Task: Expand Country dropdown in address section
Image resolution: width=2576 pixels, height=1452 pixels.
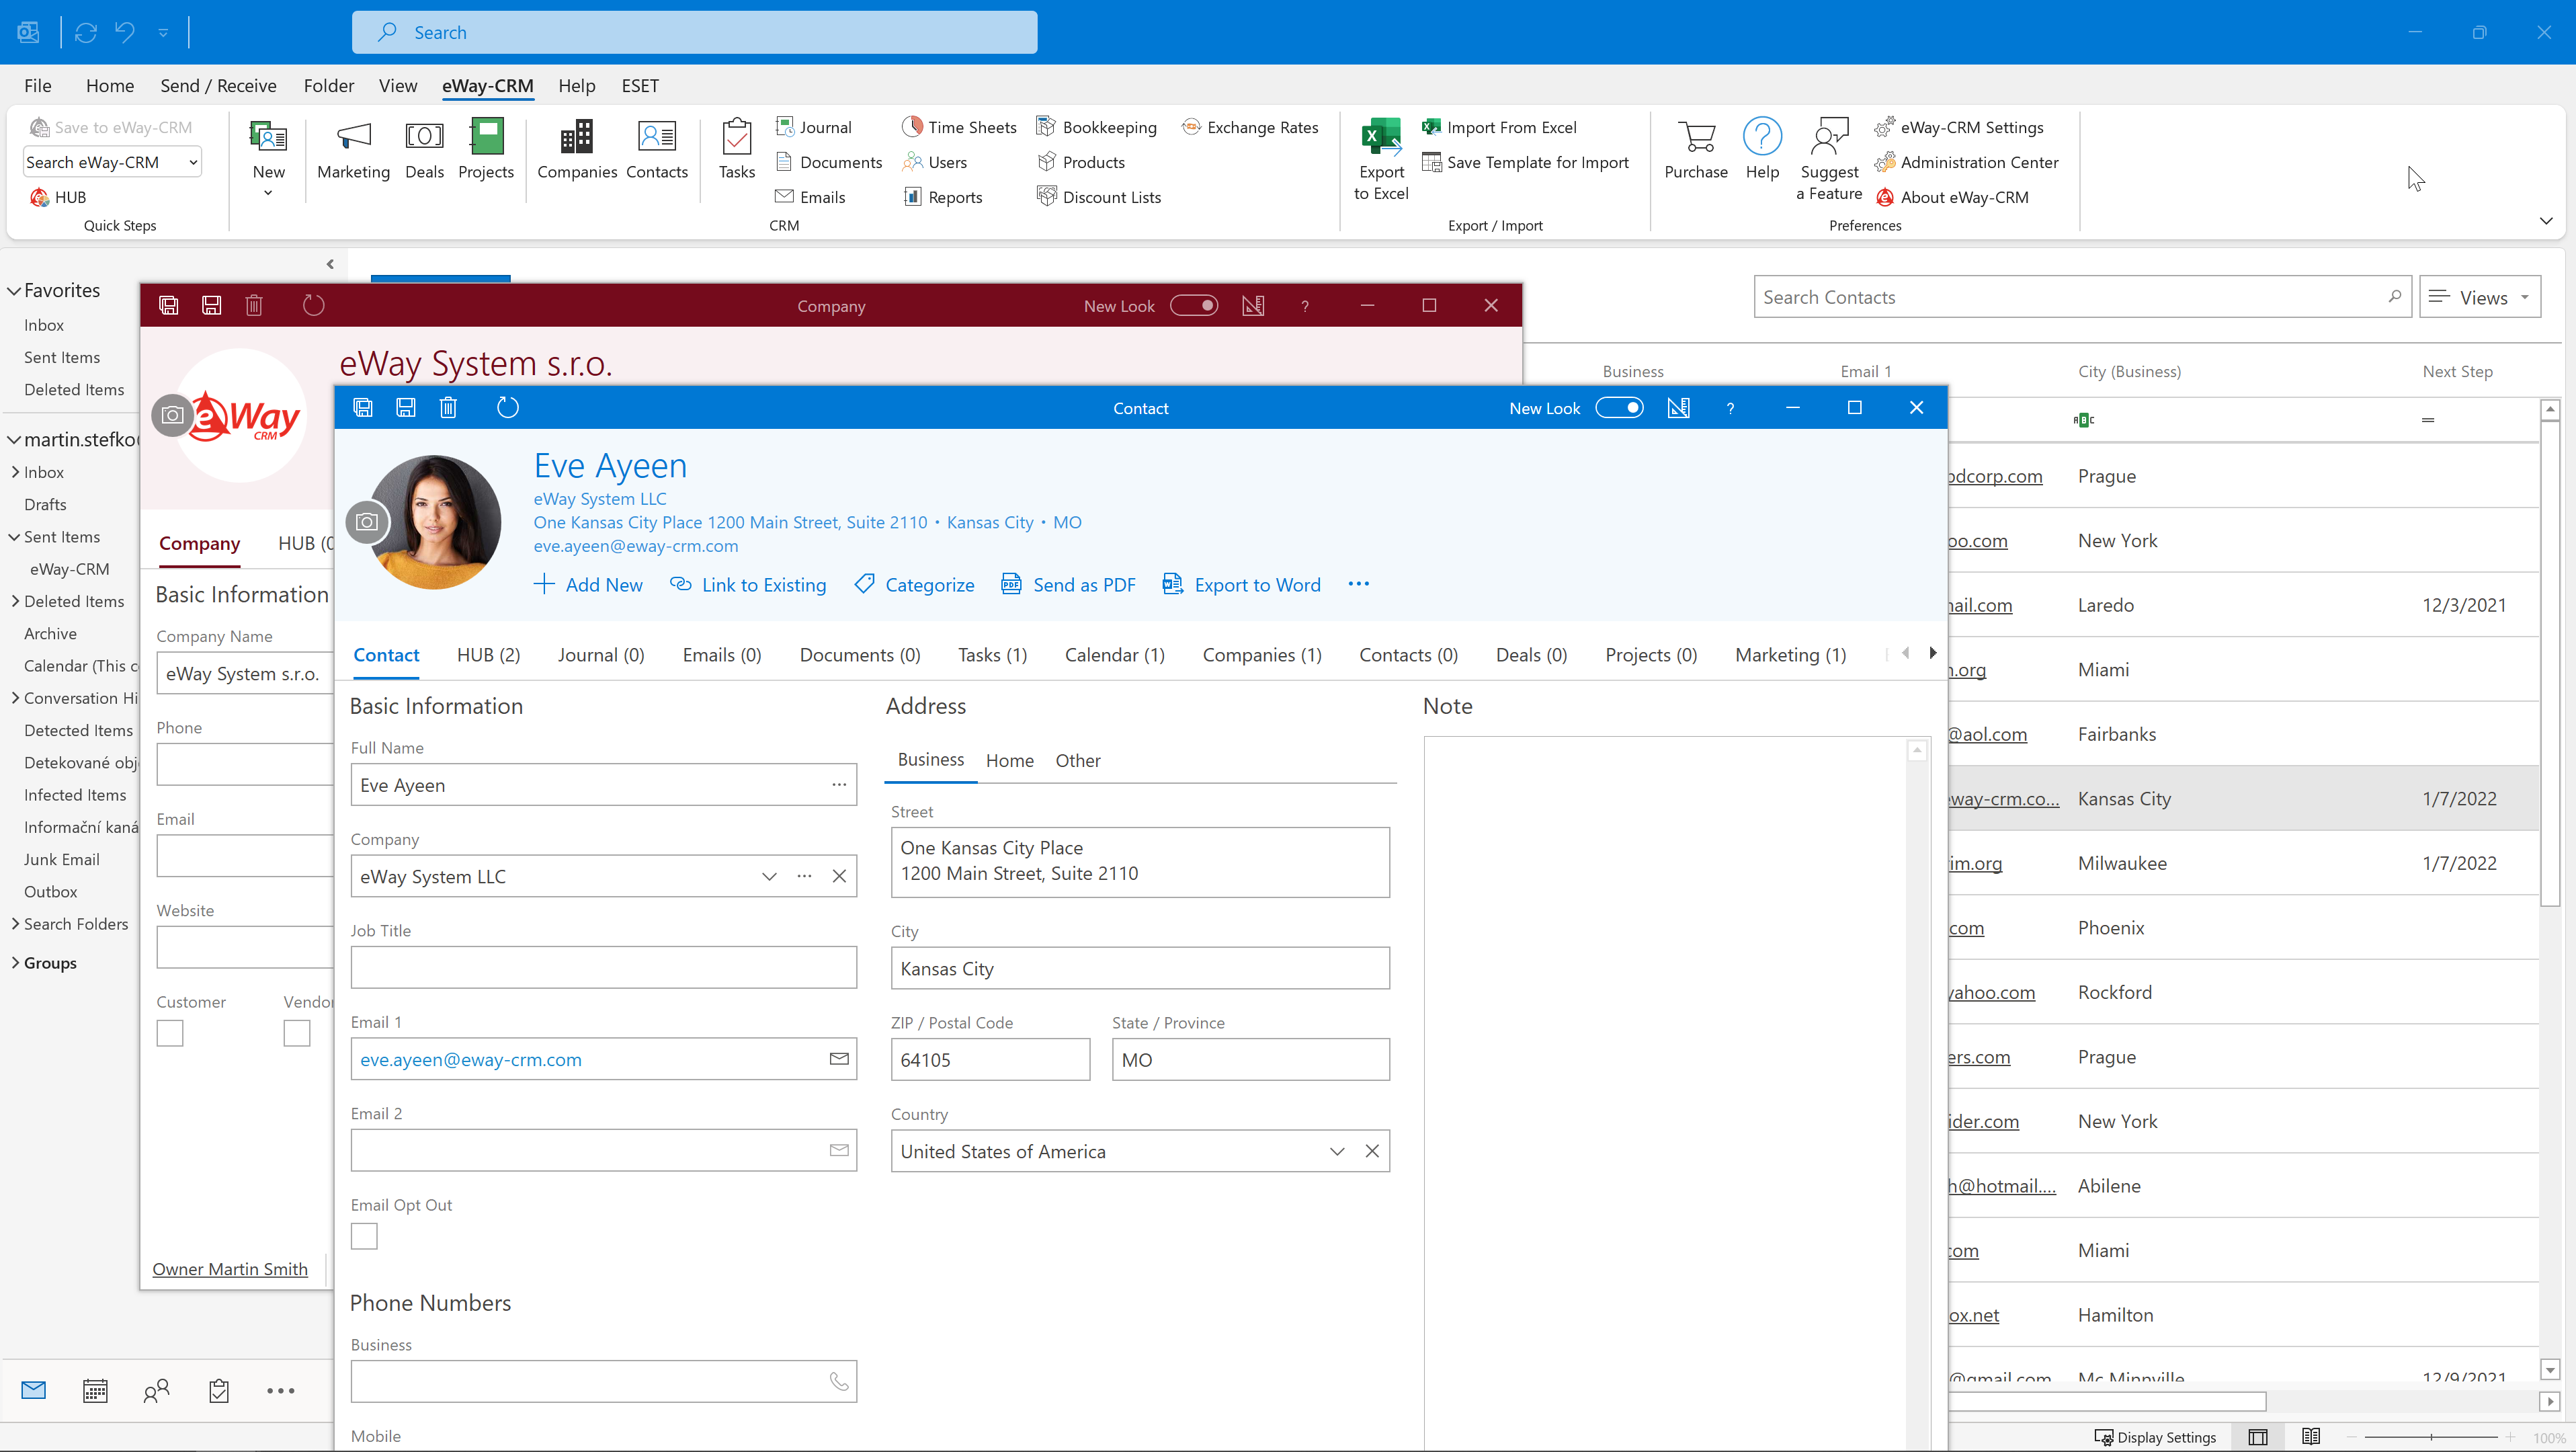Action: [1336, 1151]
